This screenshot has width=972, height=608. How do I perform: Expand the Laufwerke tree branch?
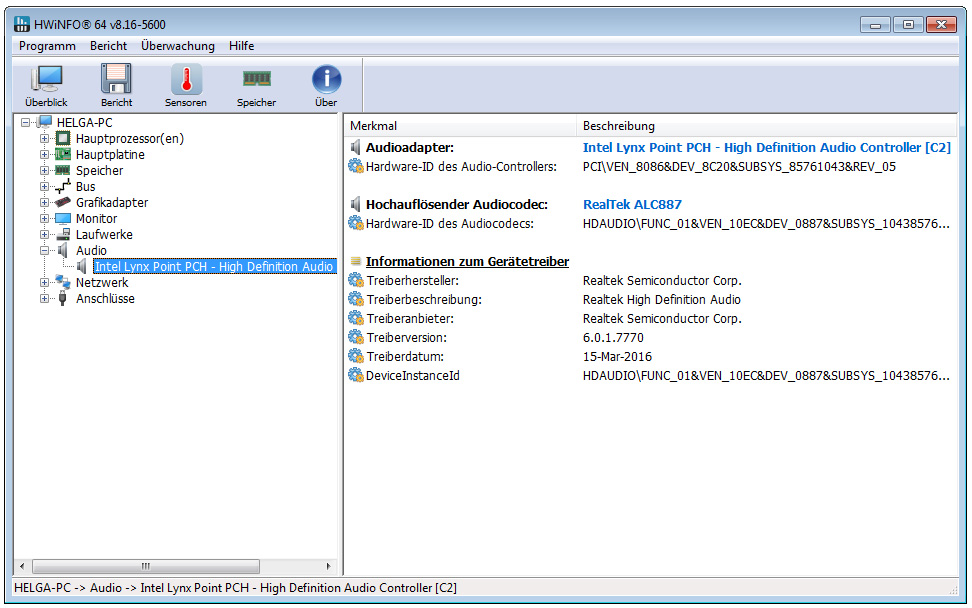pyautogui.click(x=44, y=235)
